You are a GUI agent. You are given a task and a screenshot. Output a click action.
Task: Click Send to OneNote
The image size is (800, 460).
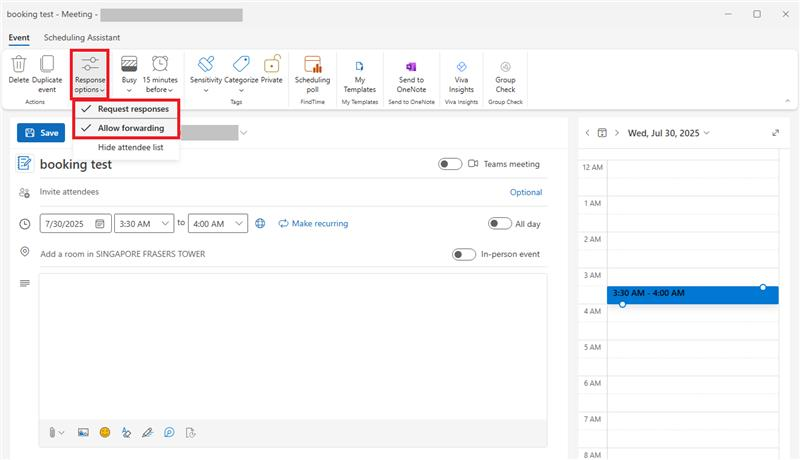[x=411, y=76]
